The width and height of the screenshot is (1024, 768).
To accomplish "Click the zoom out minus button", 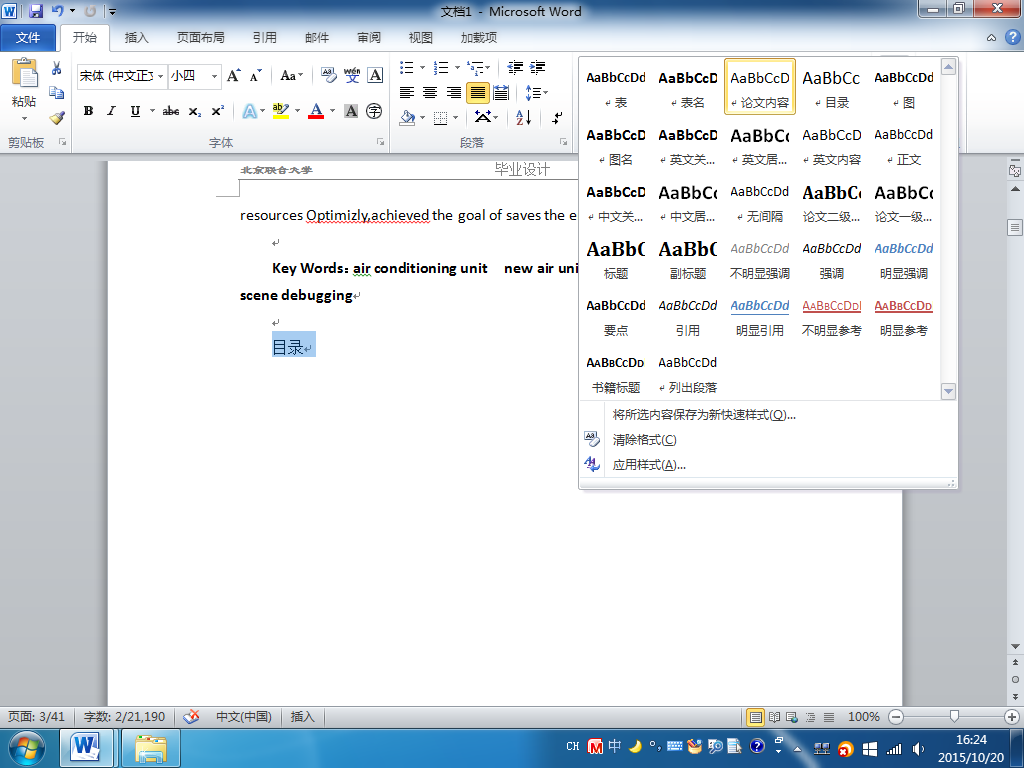I will (896, 717).
